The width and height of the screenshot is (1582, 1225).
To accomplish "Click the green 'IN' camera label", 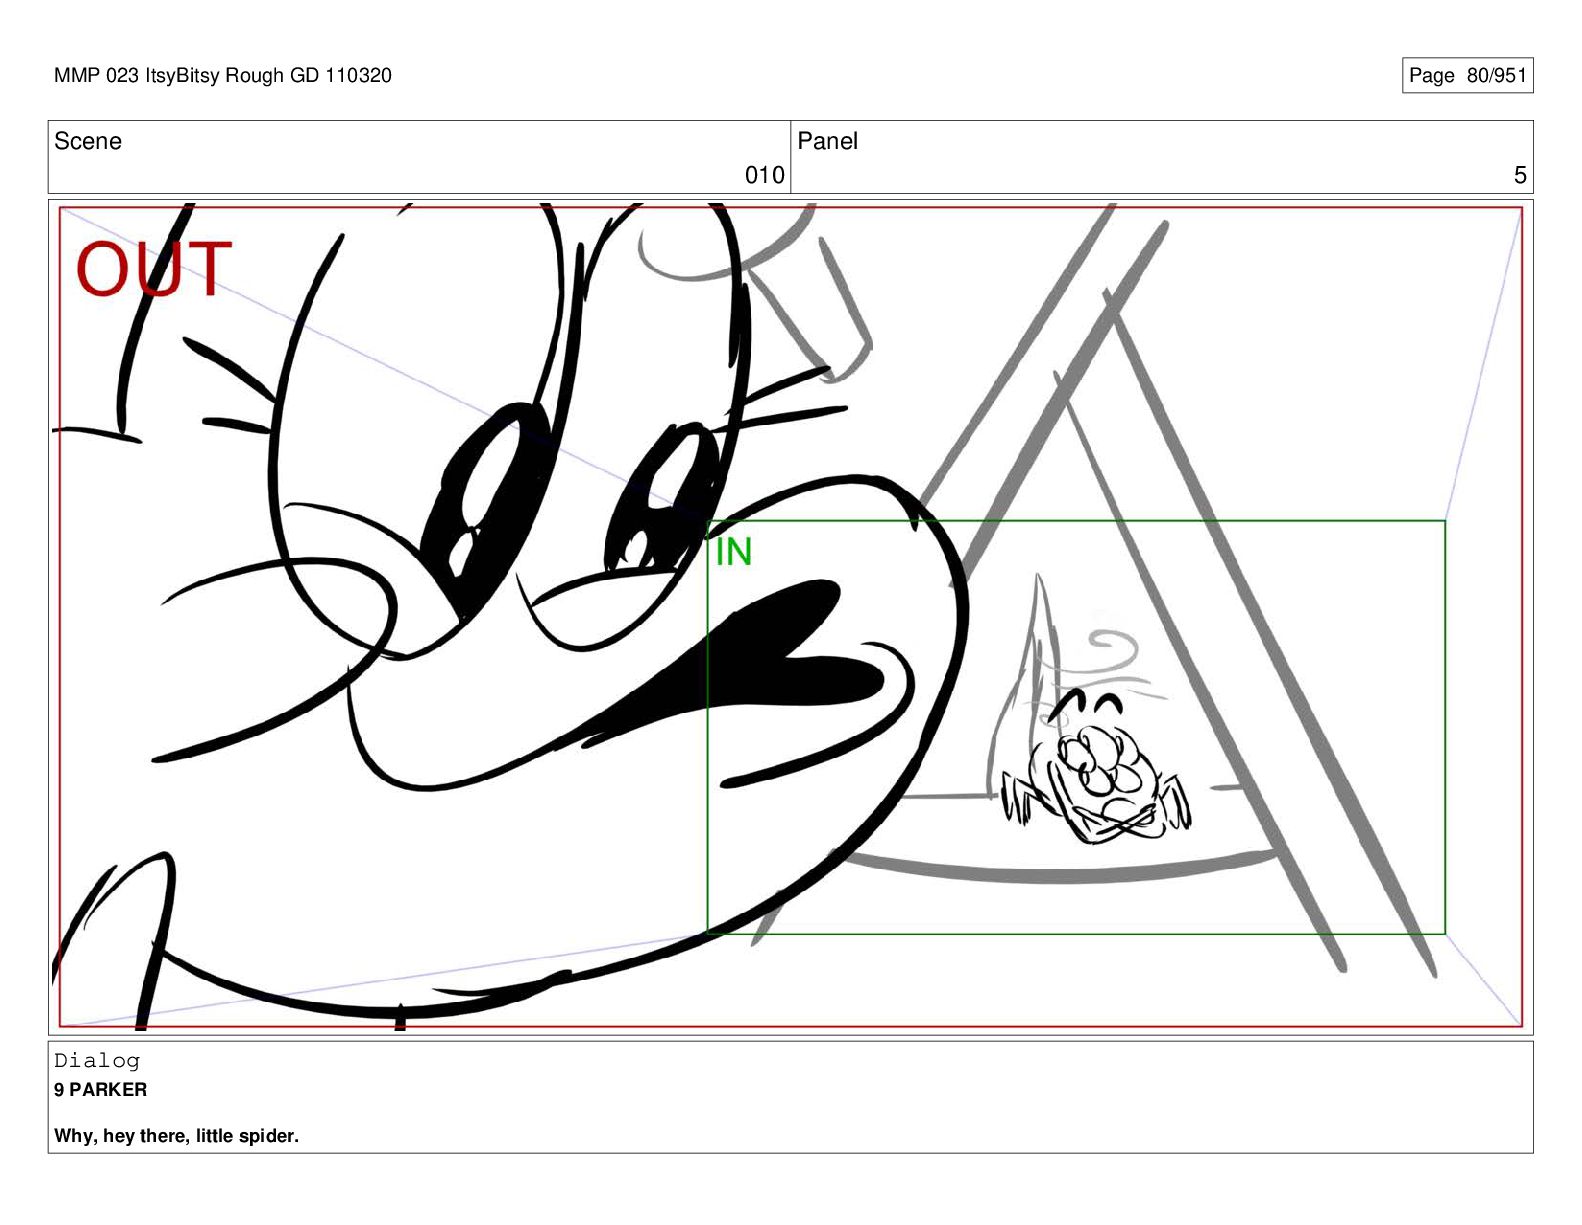I will coord(733,552).
